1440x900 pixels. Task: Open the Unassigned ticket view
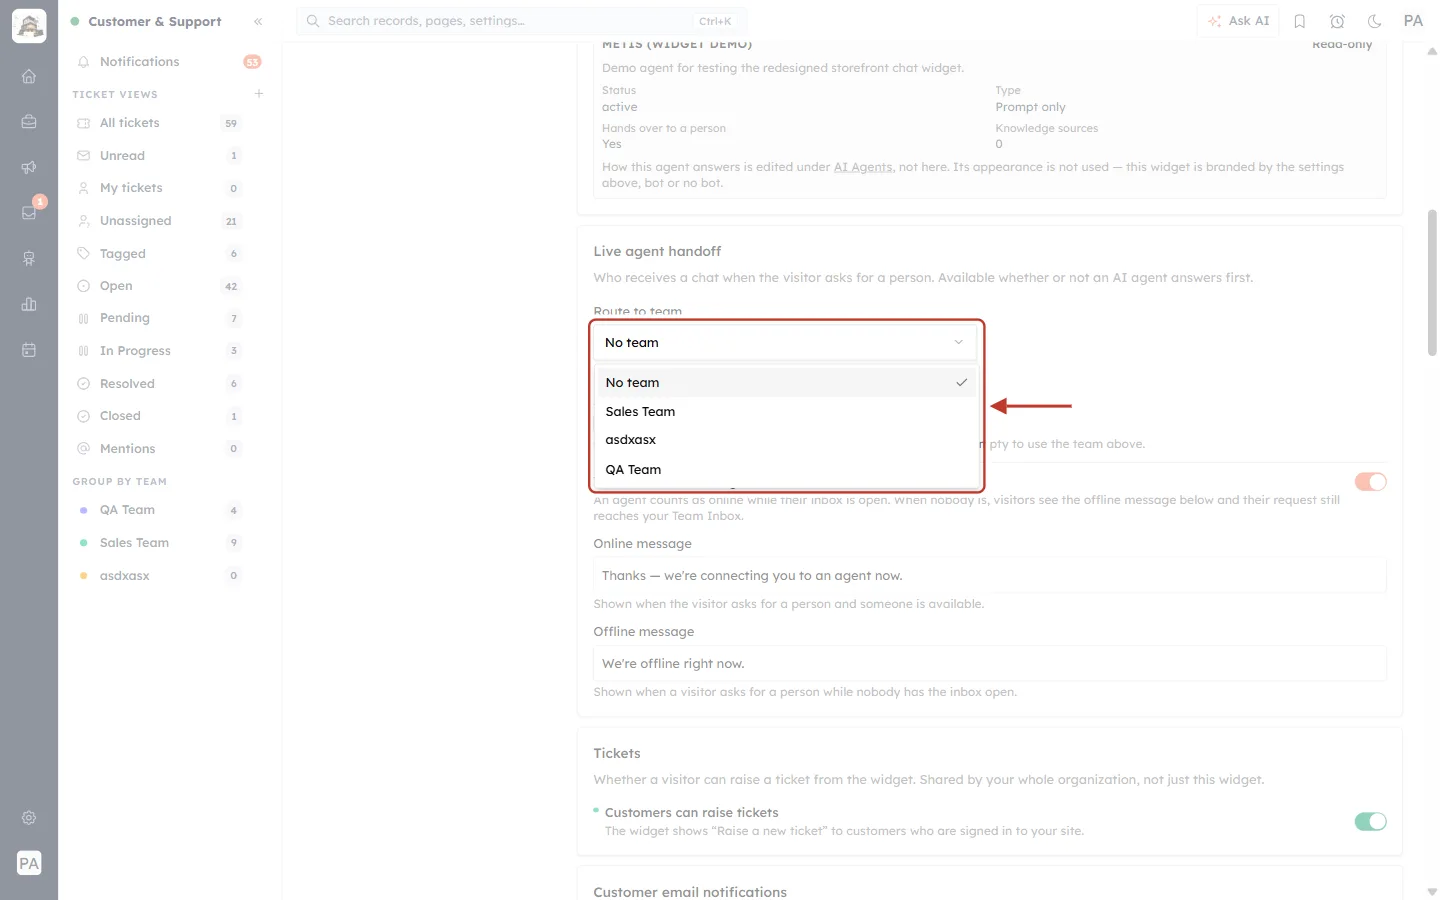pyautogui.click(x=160, y=221)
